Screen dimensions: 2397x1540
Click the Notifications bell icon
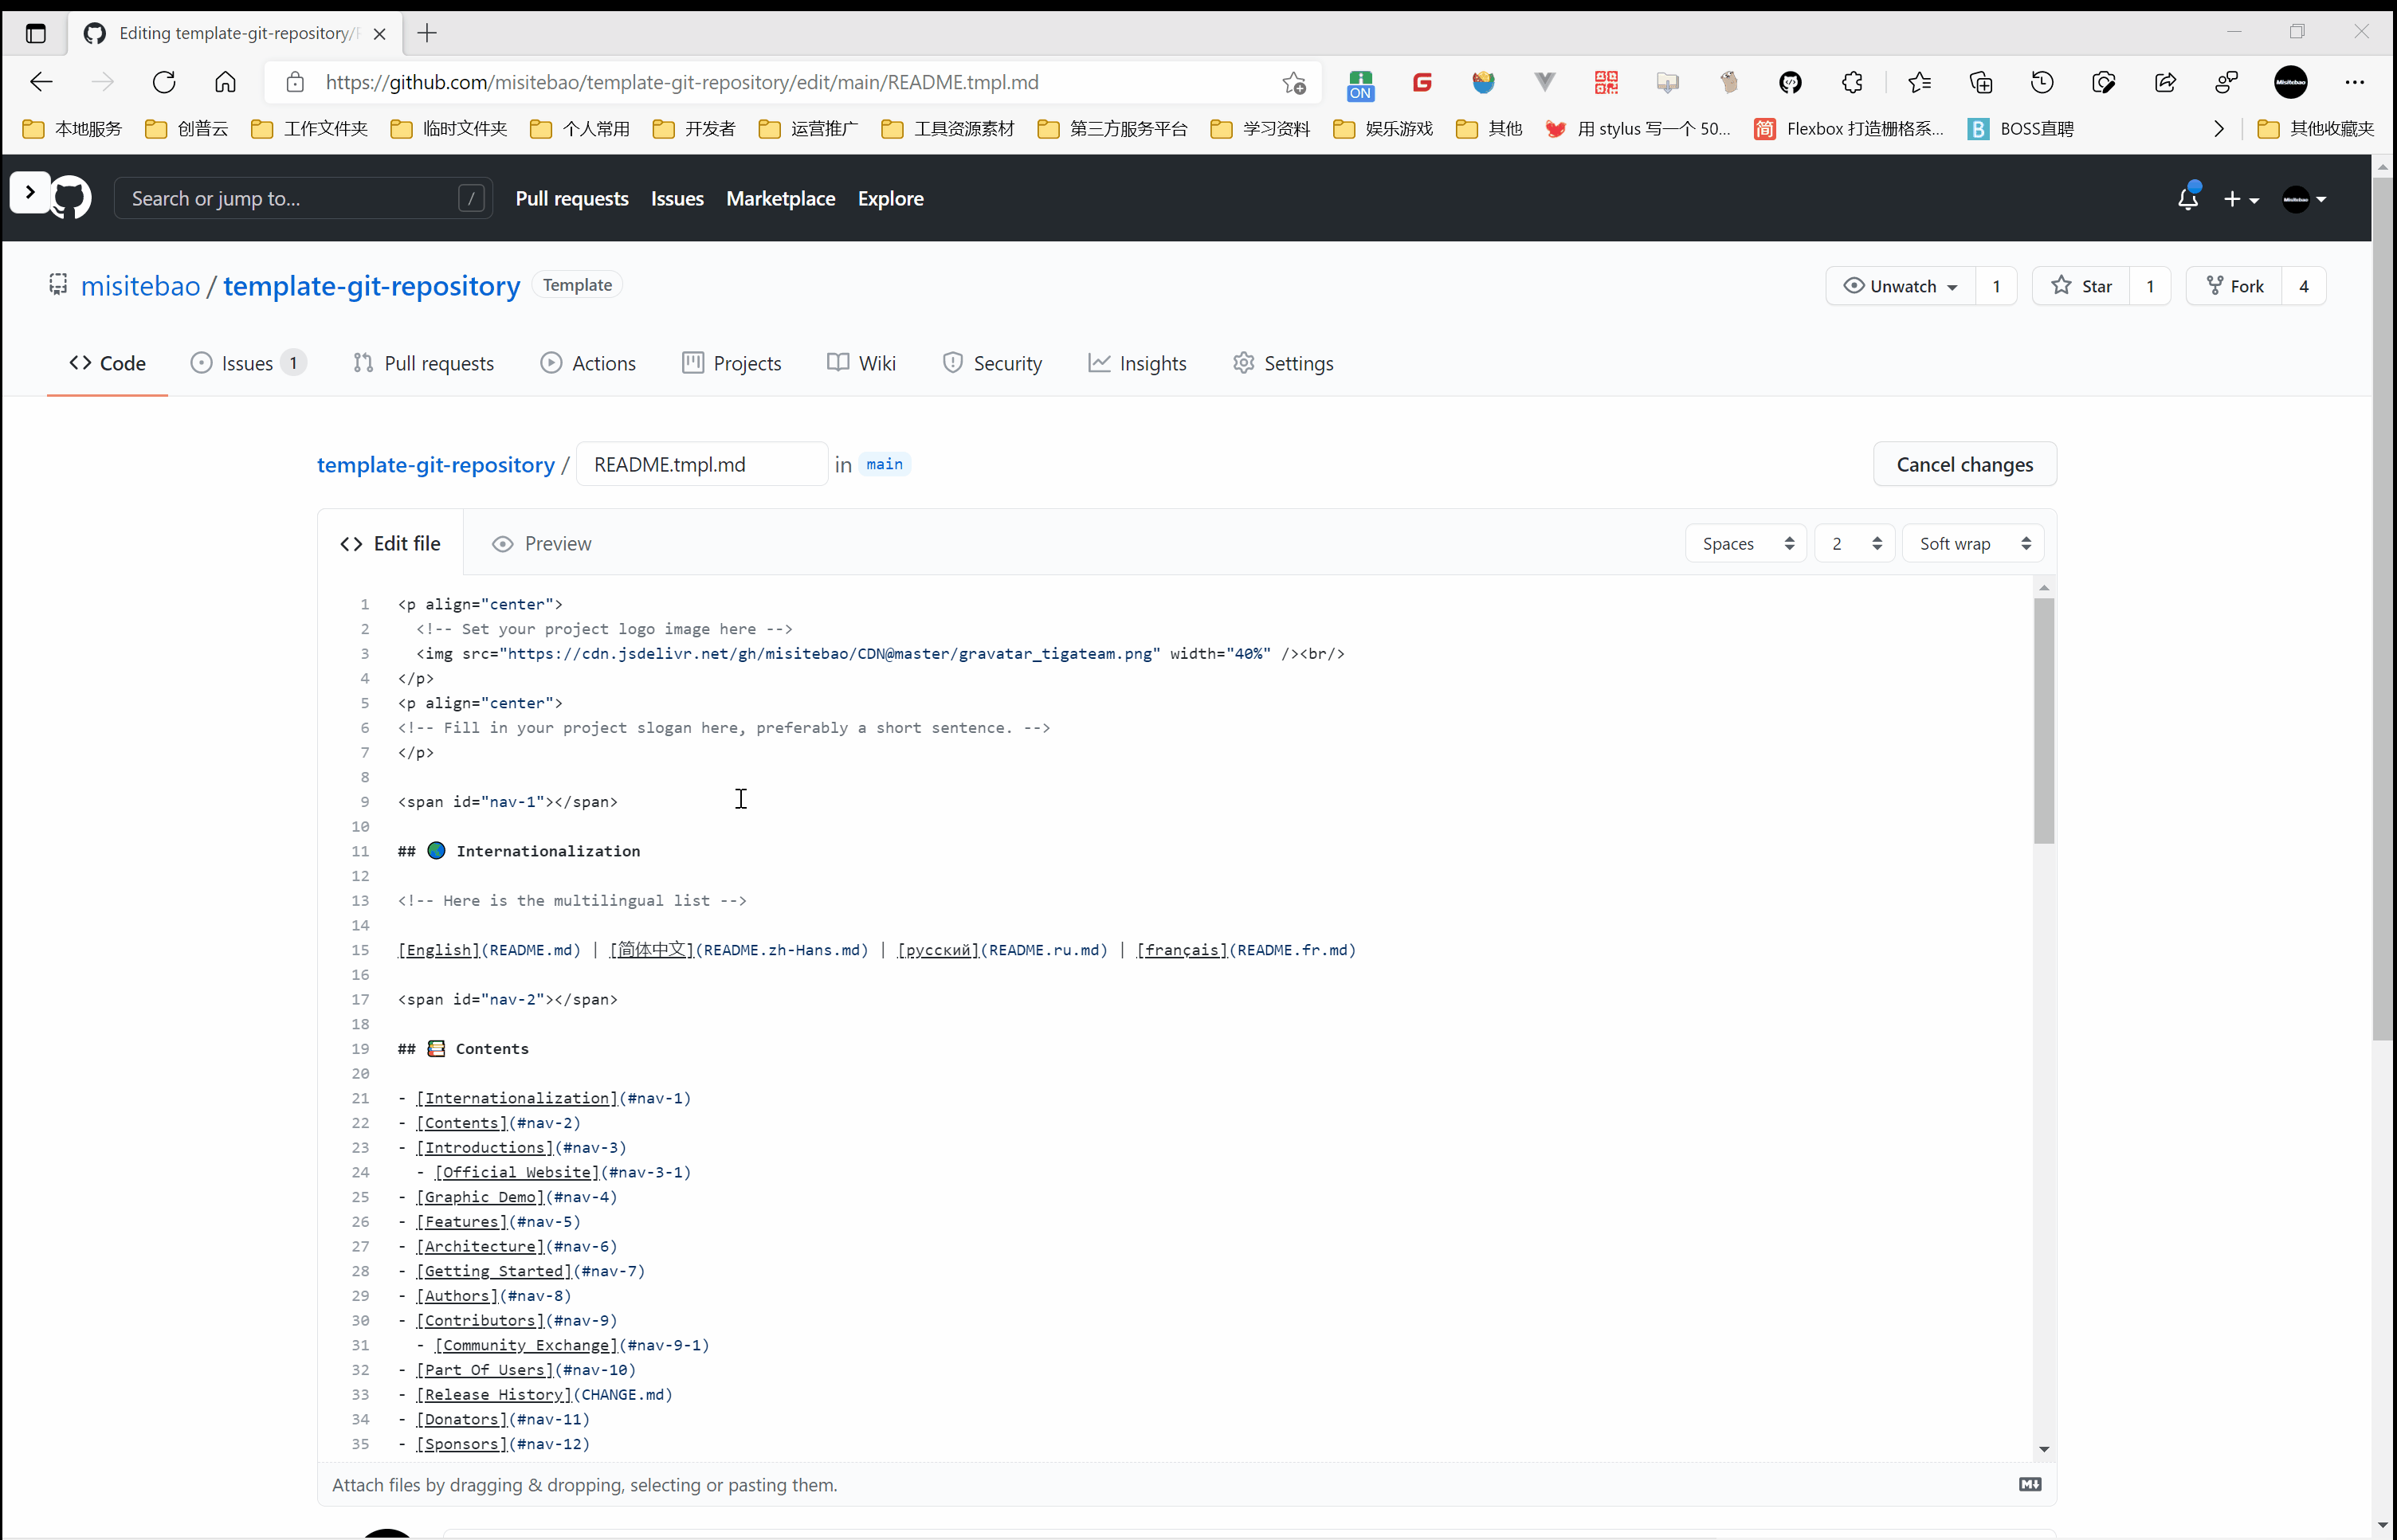click(2187, 199)
